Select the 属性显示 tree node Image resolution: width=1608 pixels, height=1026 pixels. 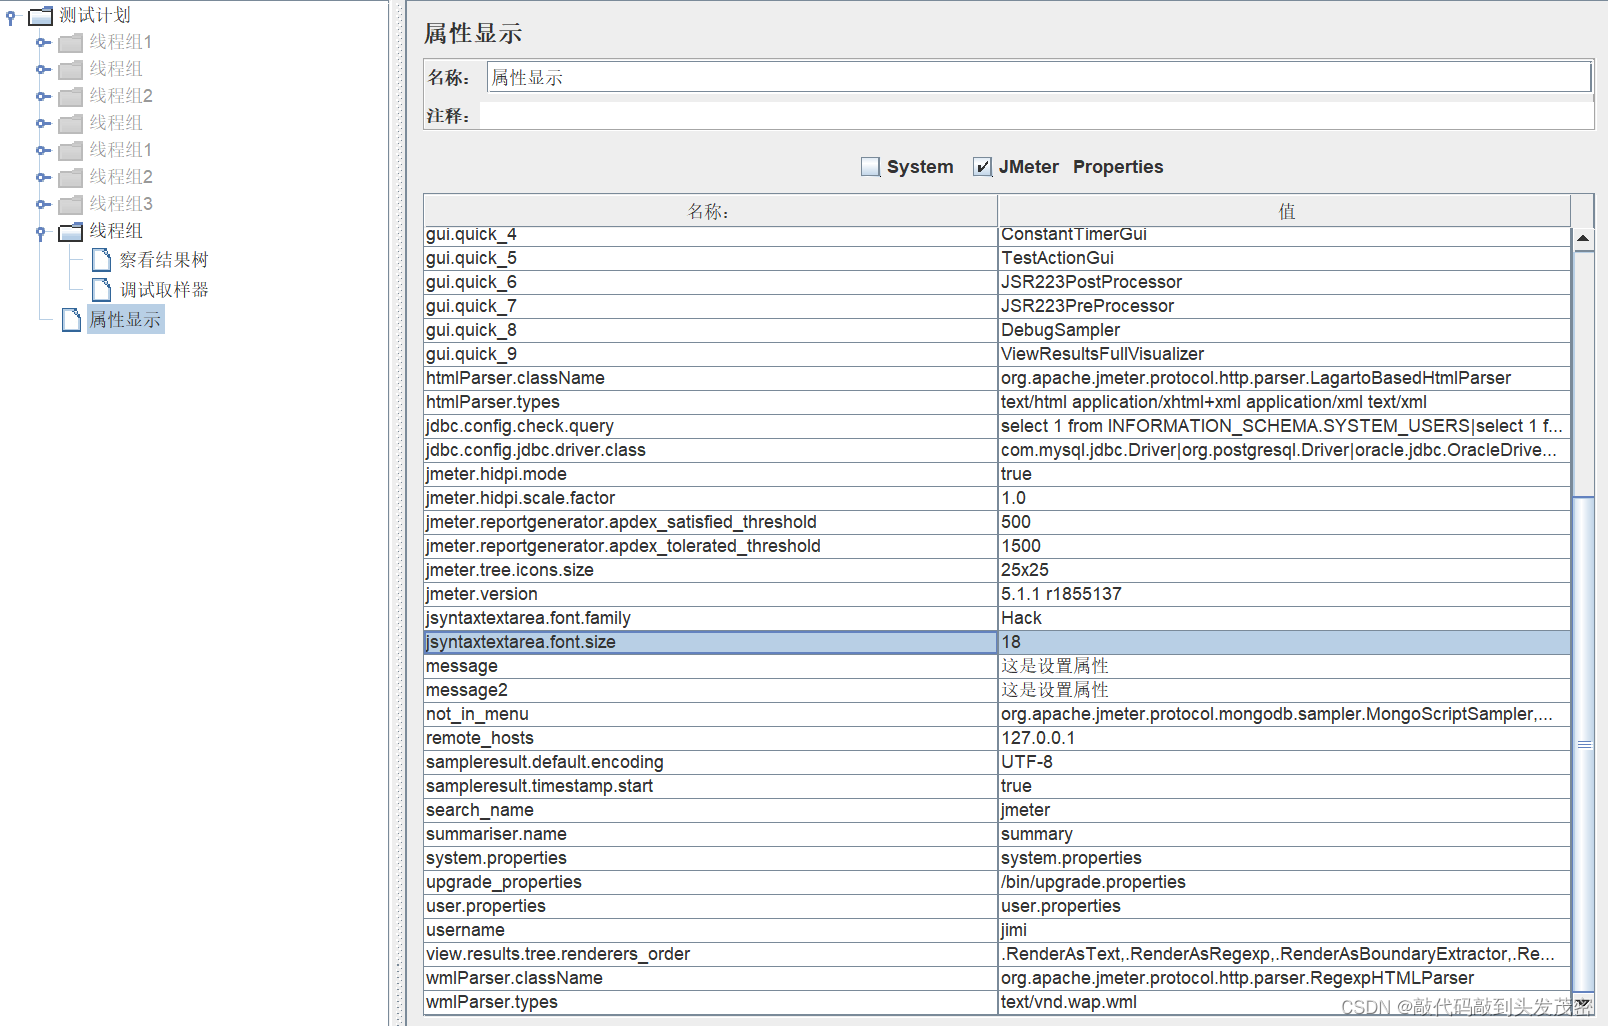[x=125, y=320]
